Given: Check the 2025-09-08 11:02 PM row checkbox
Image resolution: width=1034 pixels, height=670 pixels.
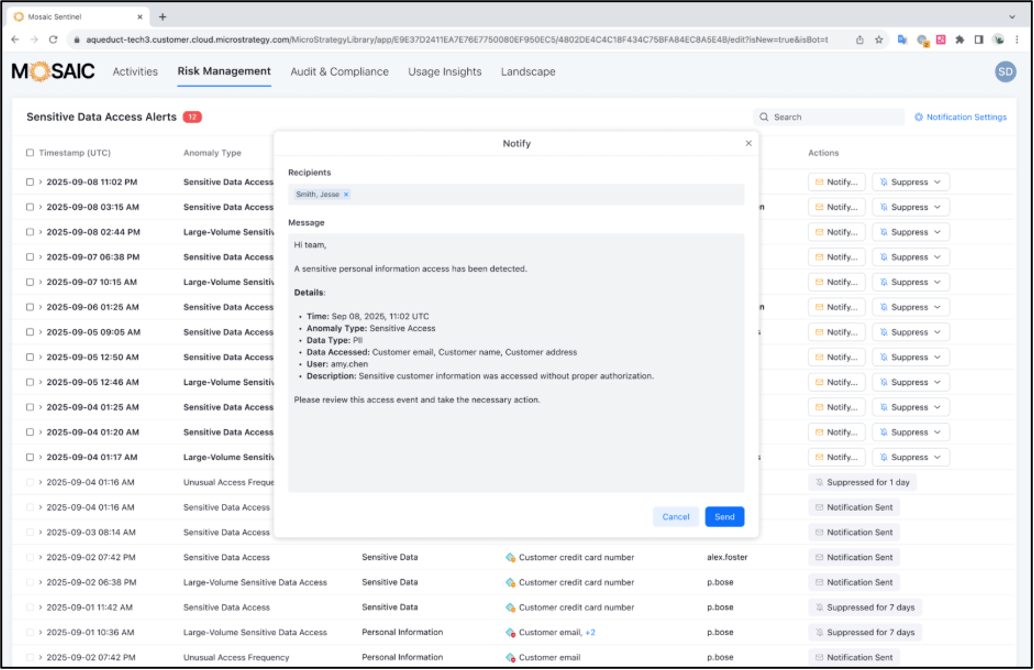Looking at the screenshot, I should click(x=30, y=182).
